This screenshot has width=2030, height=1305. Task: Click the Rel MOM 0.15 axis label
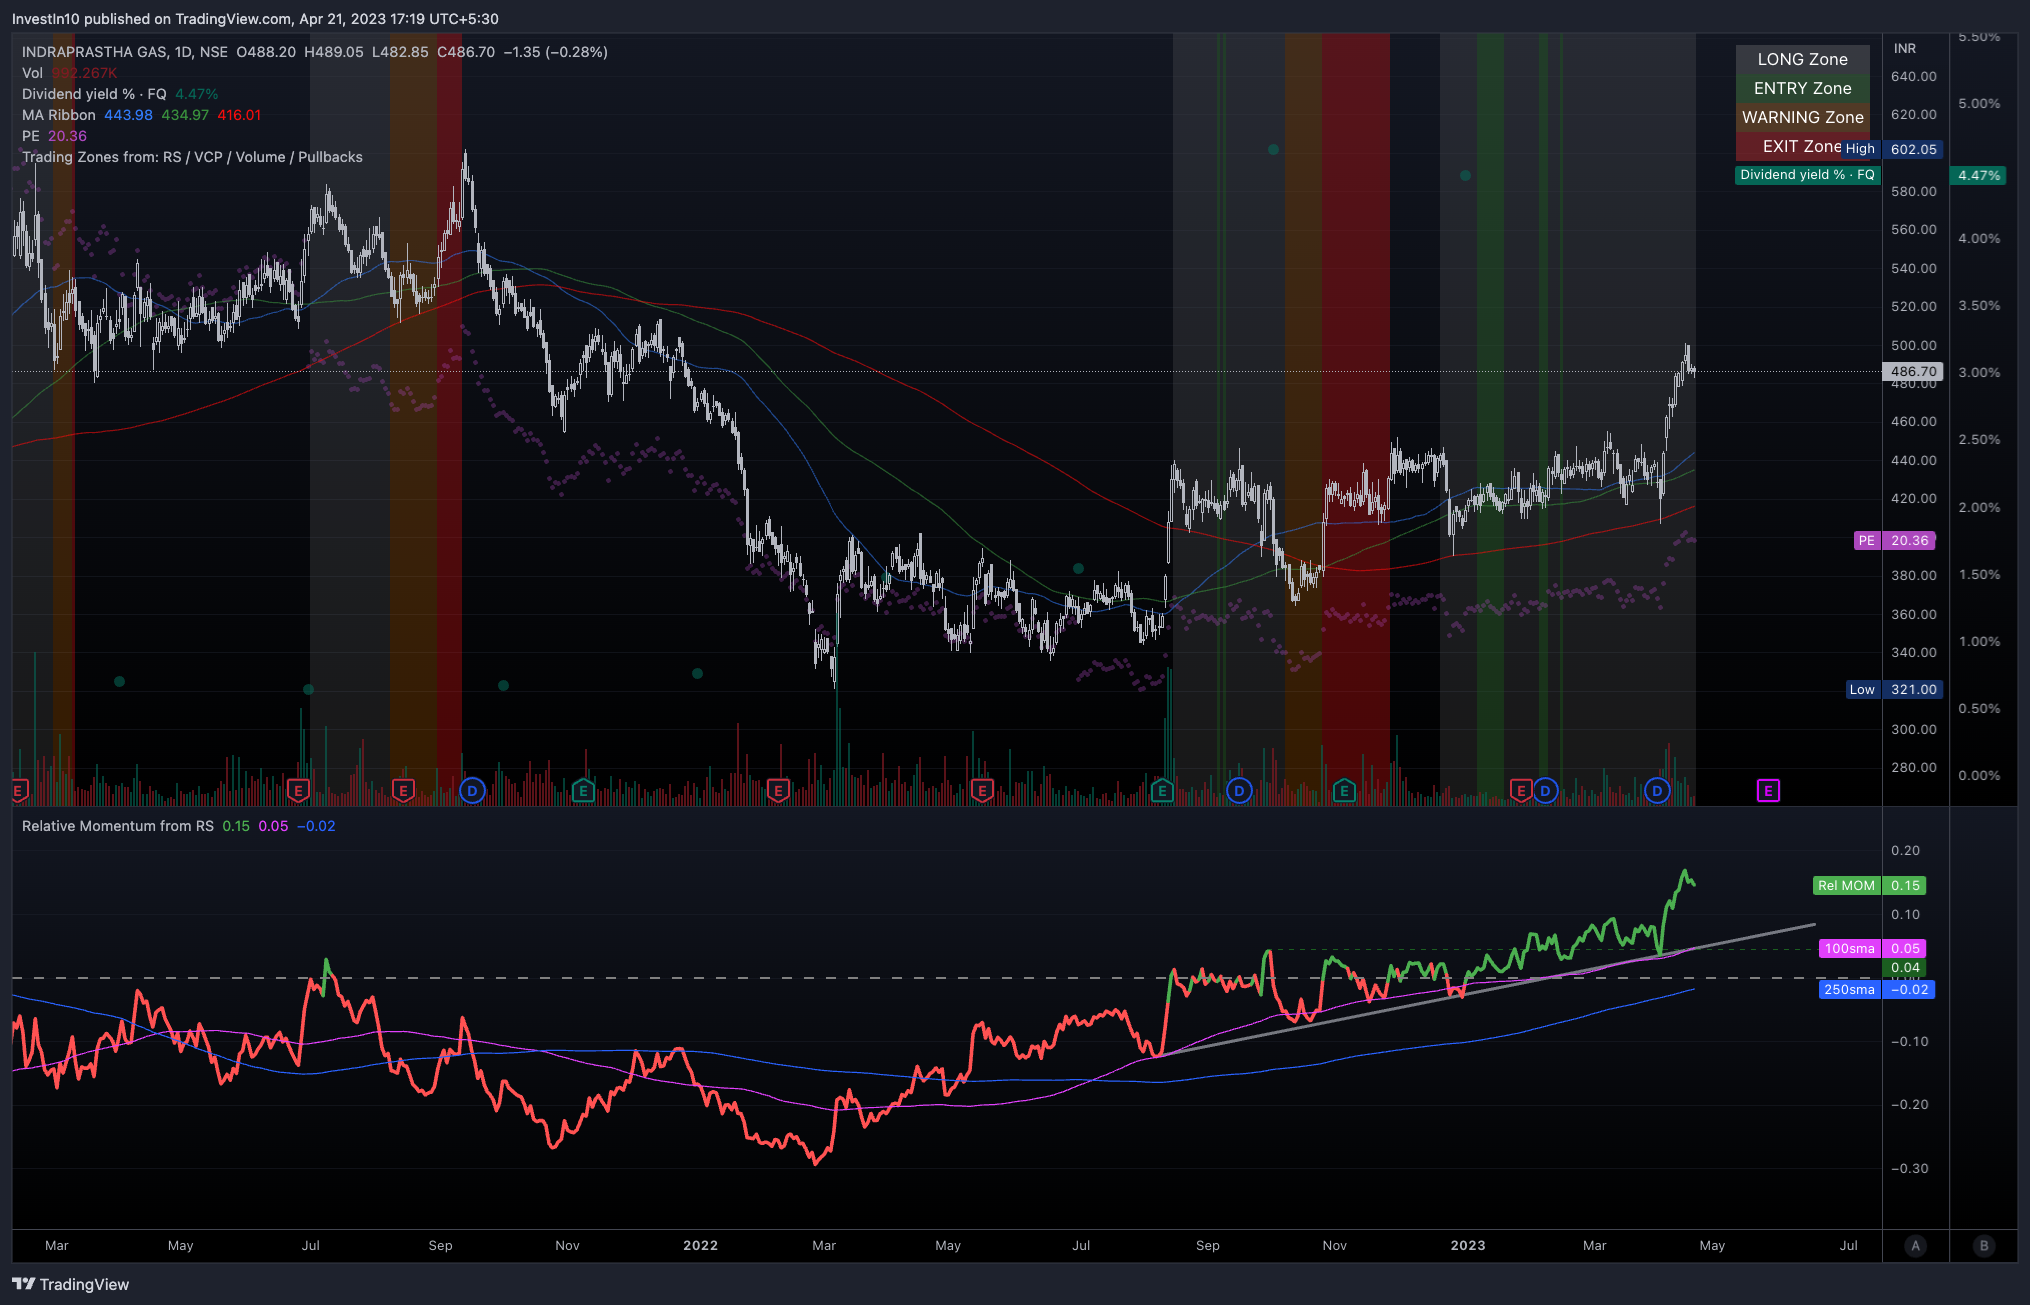point(1869,885)
